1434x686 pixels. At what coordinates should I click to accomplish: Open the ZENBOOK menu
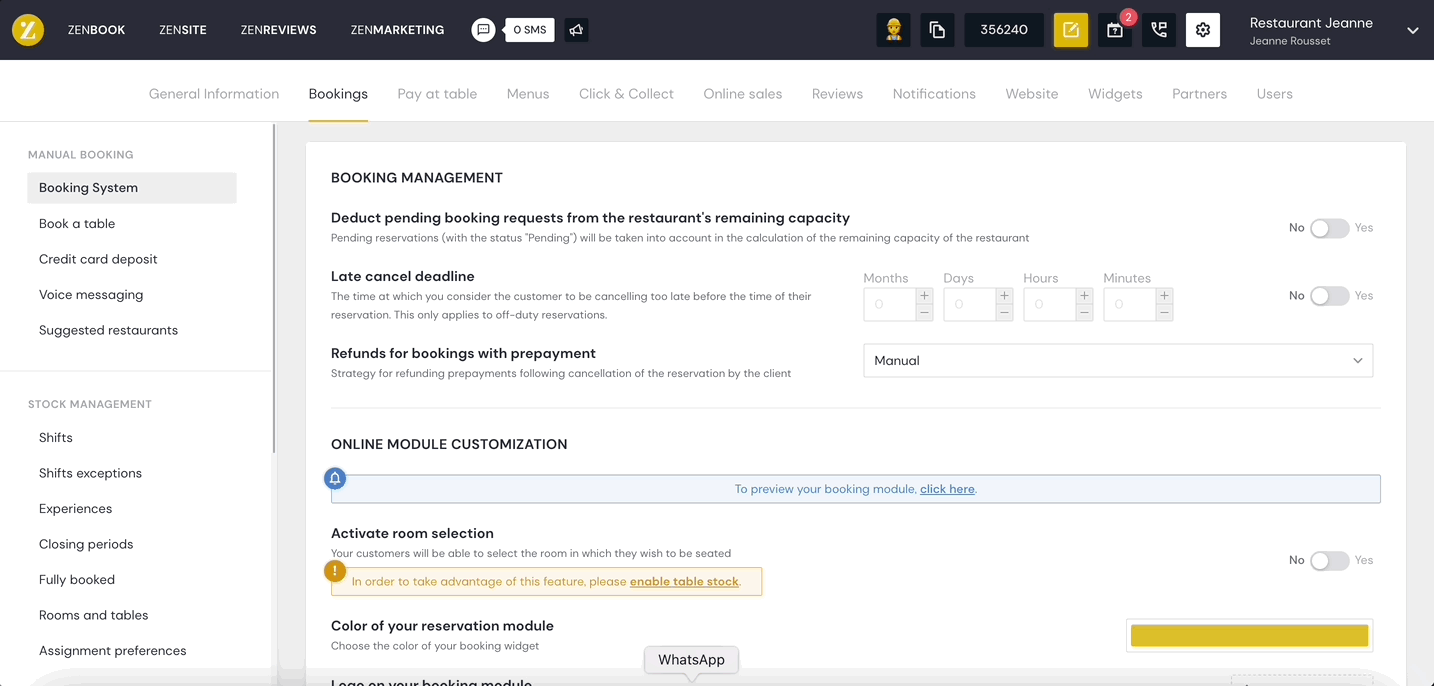click(x=96, y=30)
